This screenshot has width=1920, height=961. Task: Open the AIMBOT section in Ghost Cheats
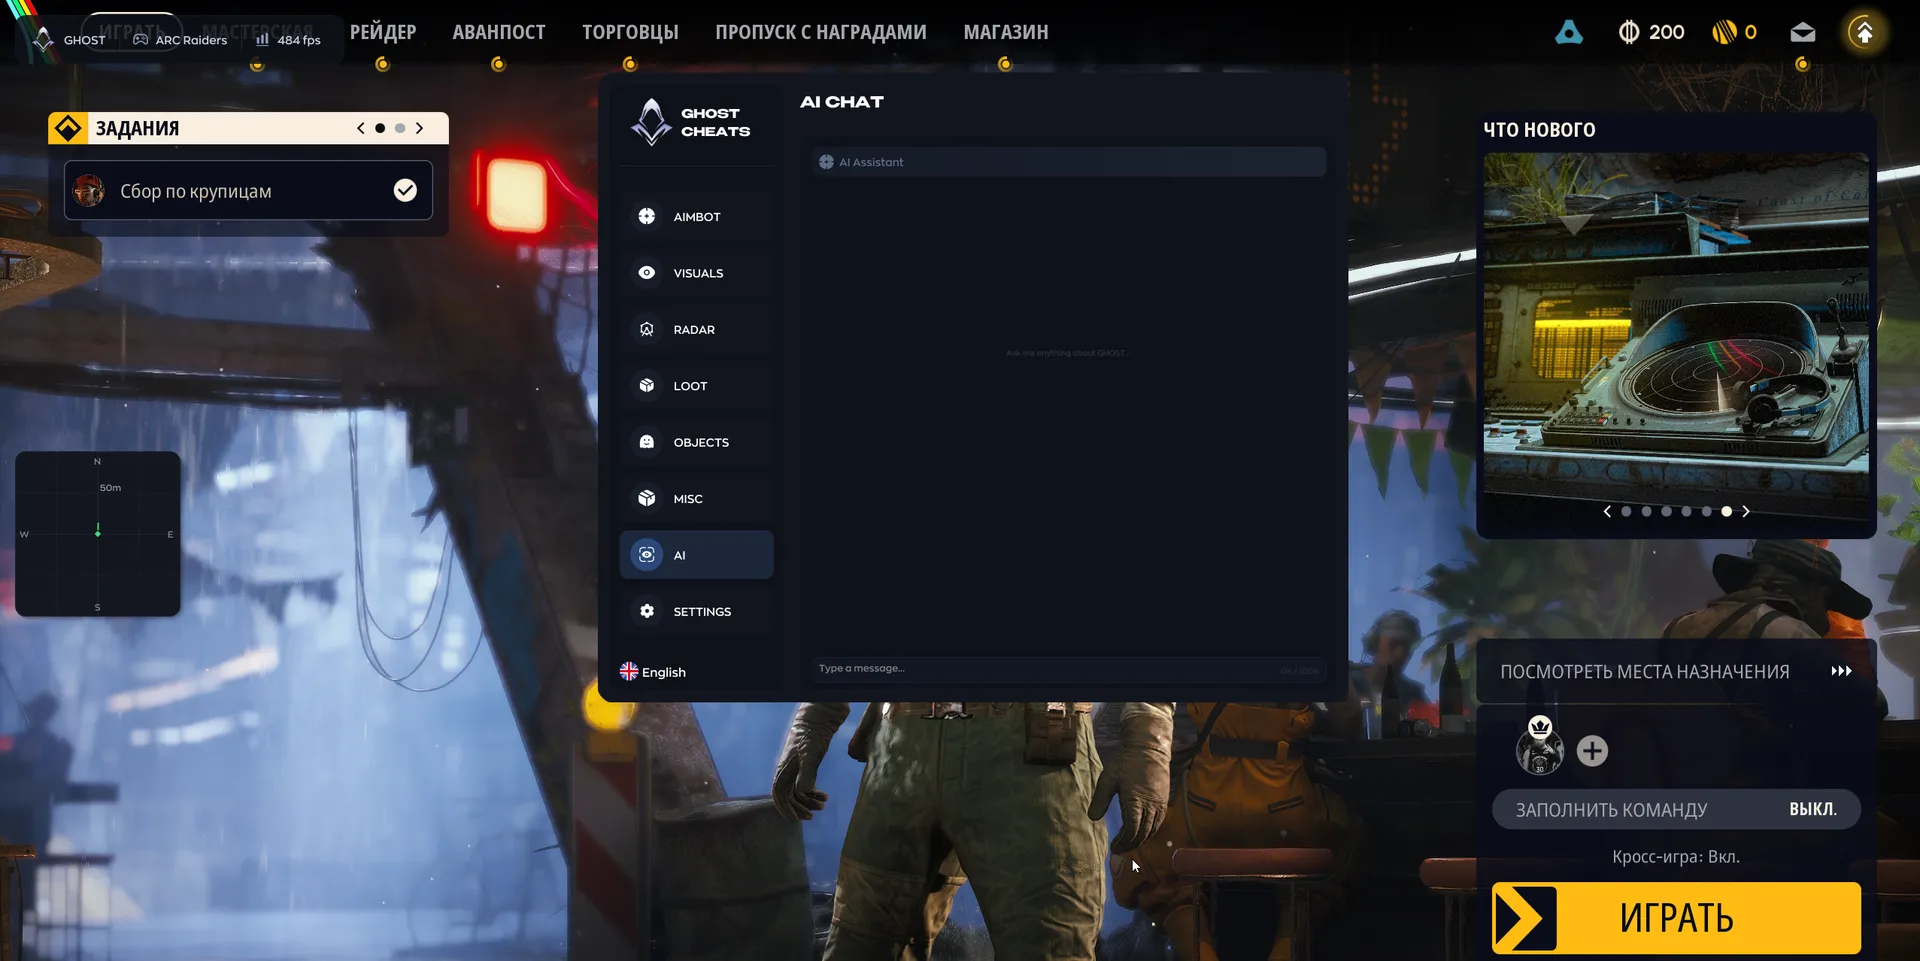coord(696,217)
